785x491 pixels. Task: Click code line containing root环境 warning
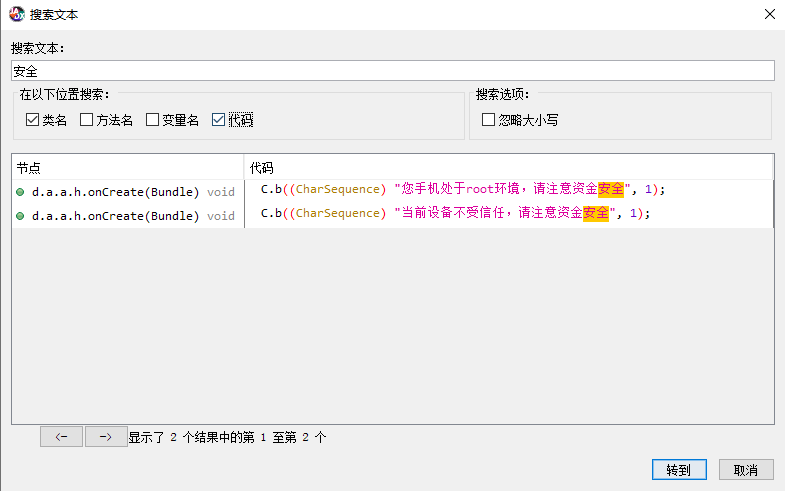coord(462,189)
